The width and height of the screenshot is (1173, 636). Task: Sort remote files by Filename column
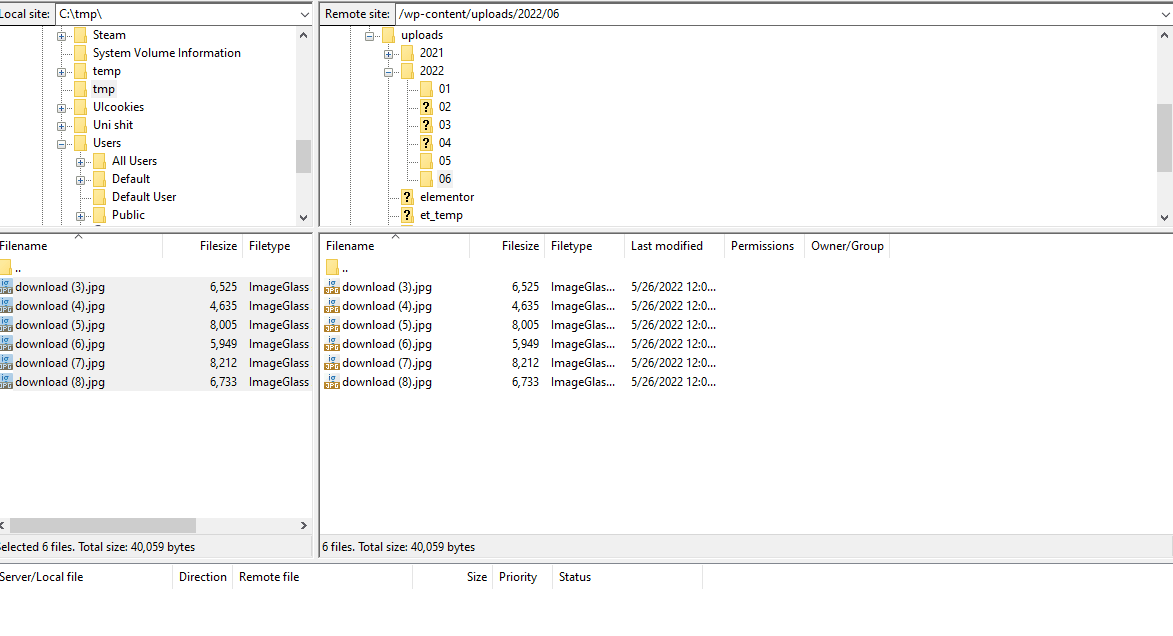click(395, 246)
